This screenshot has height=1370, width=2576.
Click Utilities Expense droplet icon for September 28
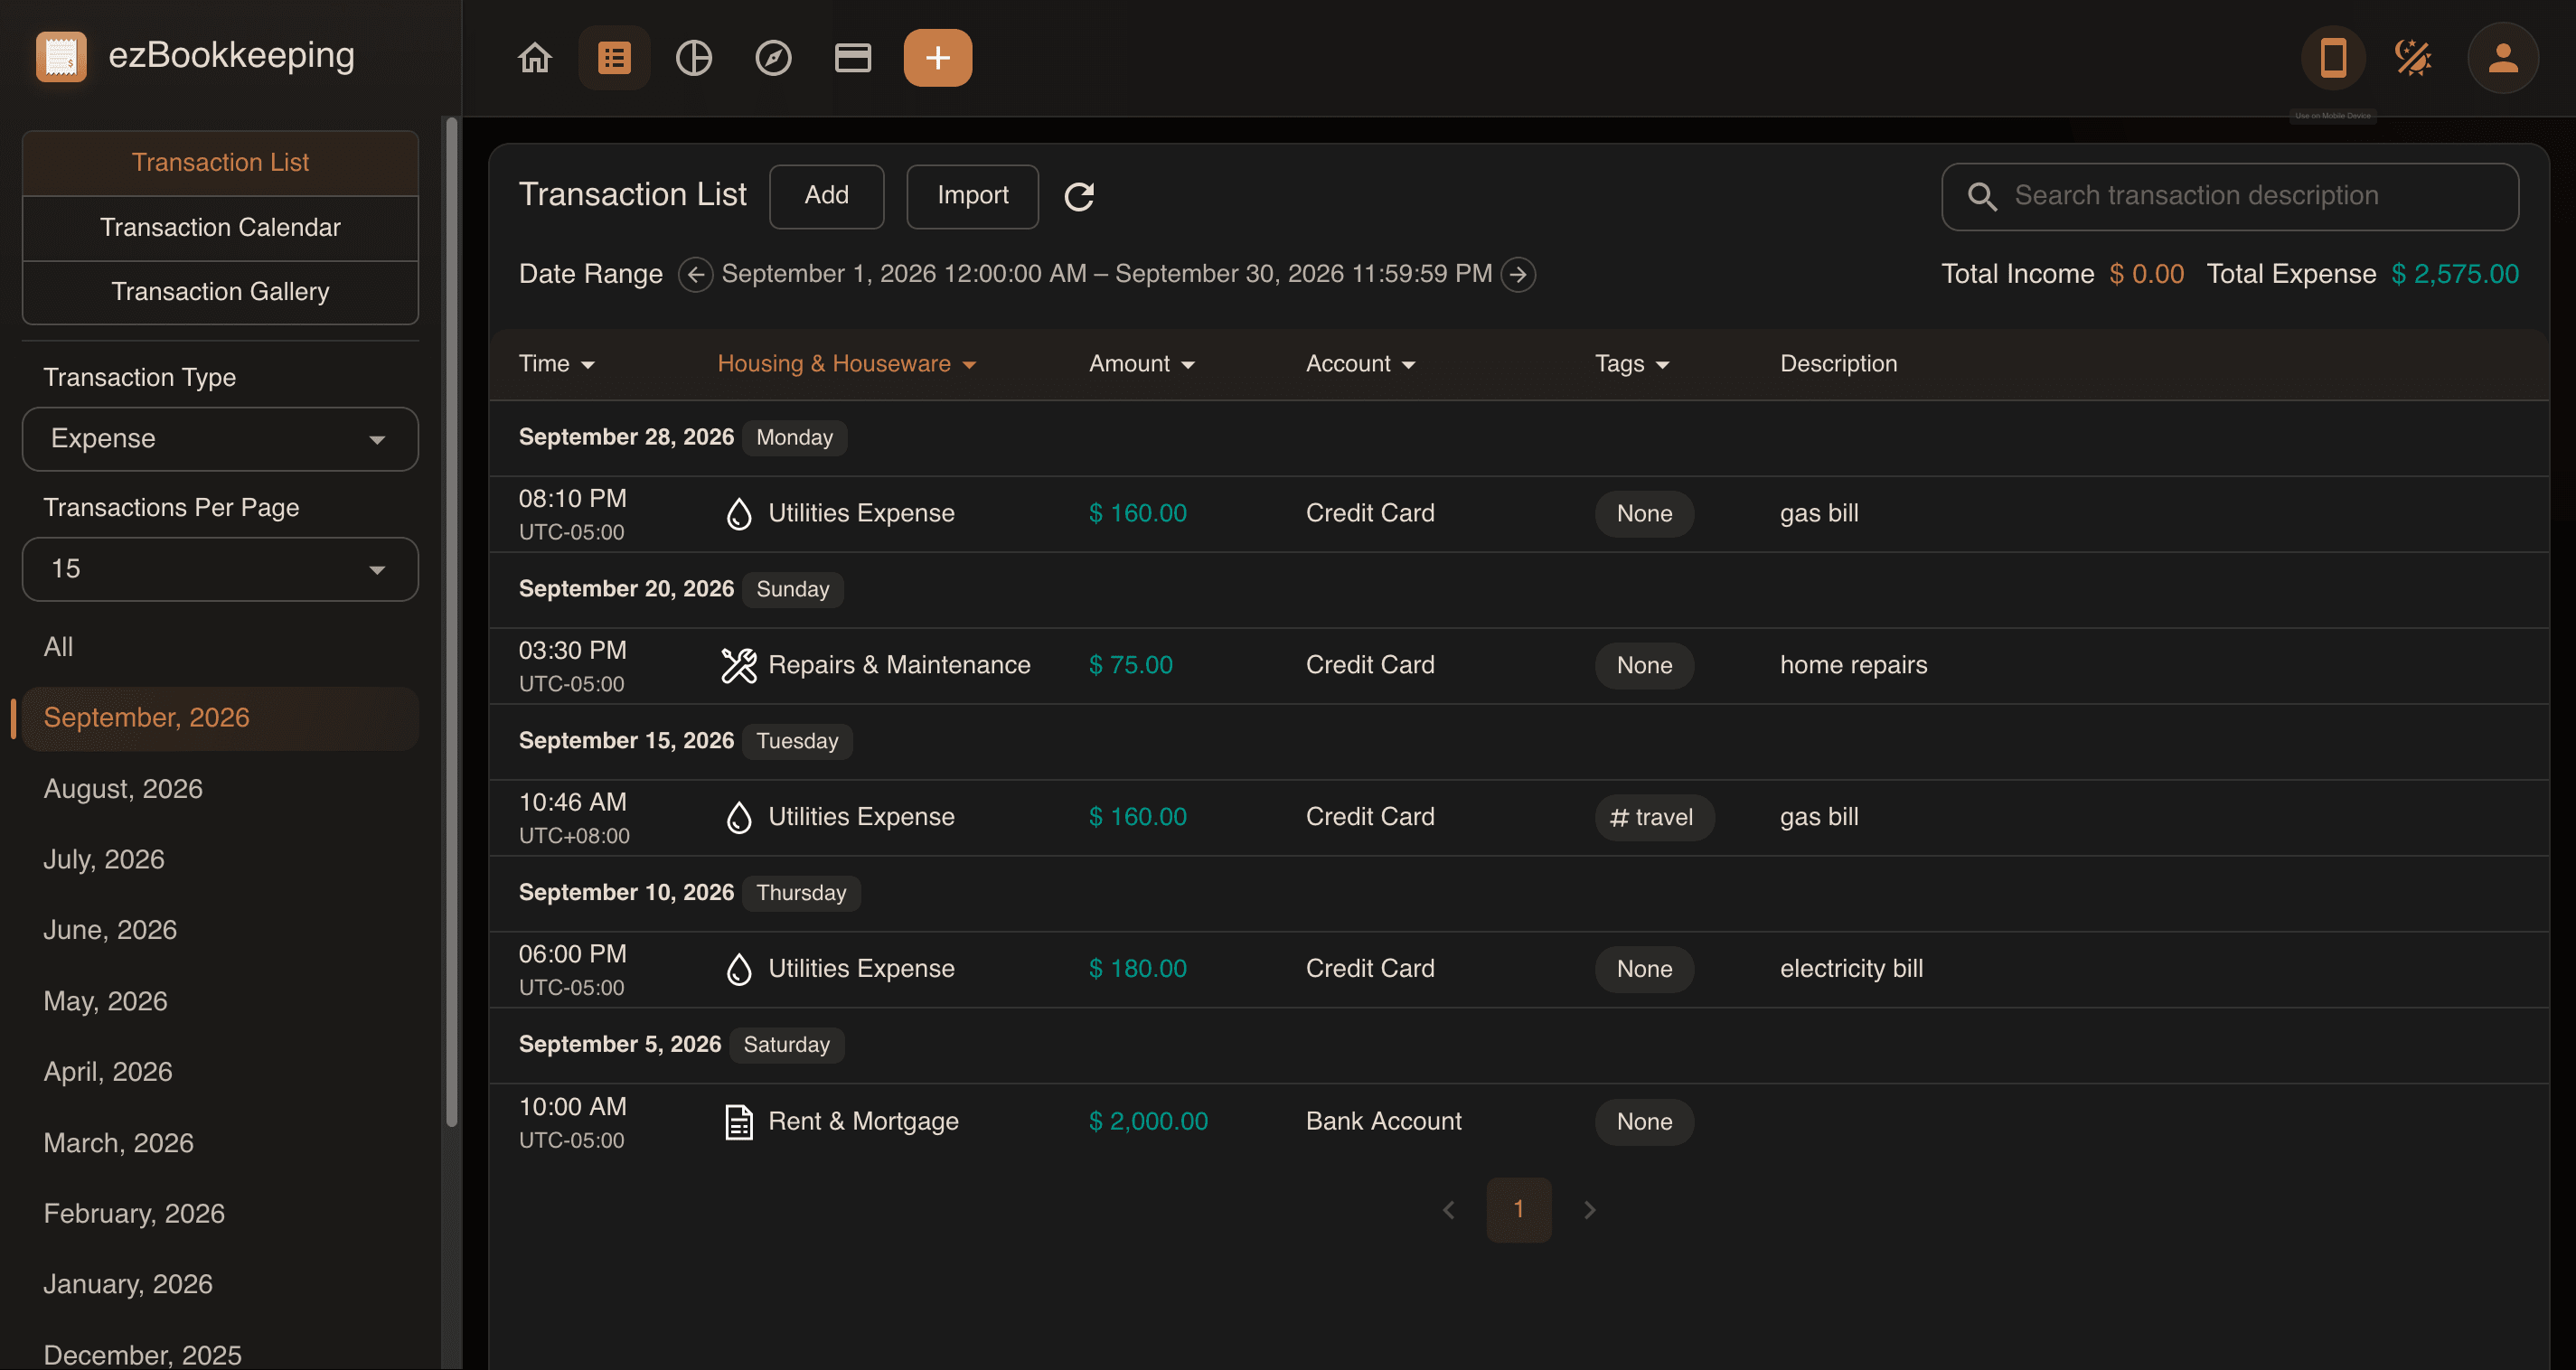tap(739, 514)
